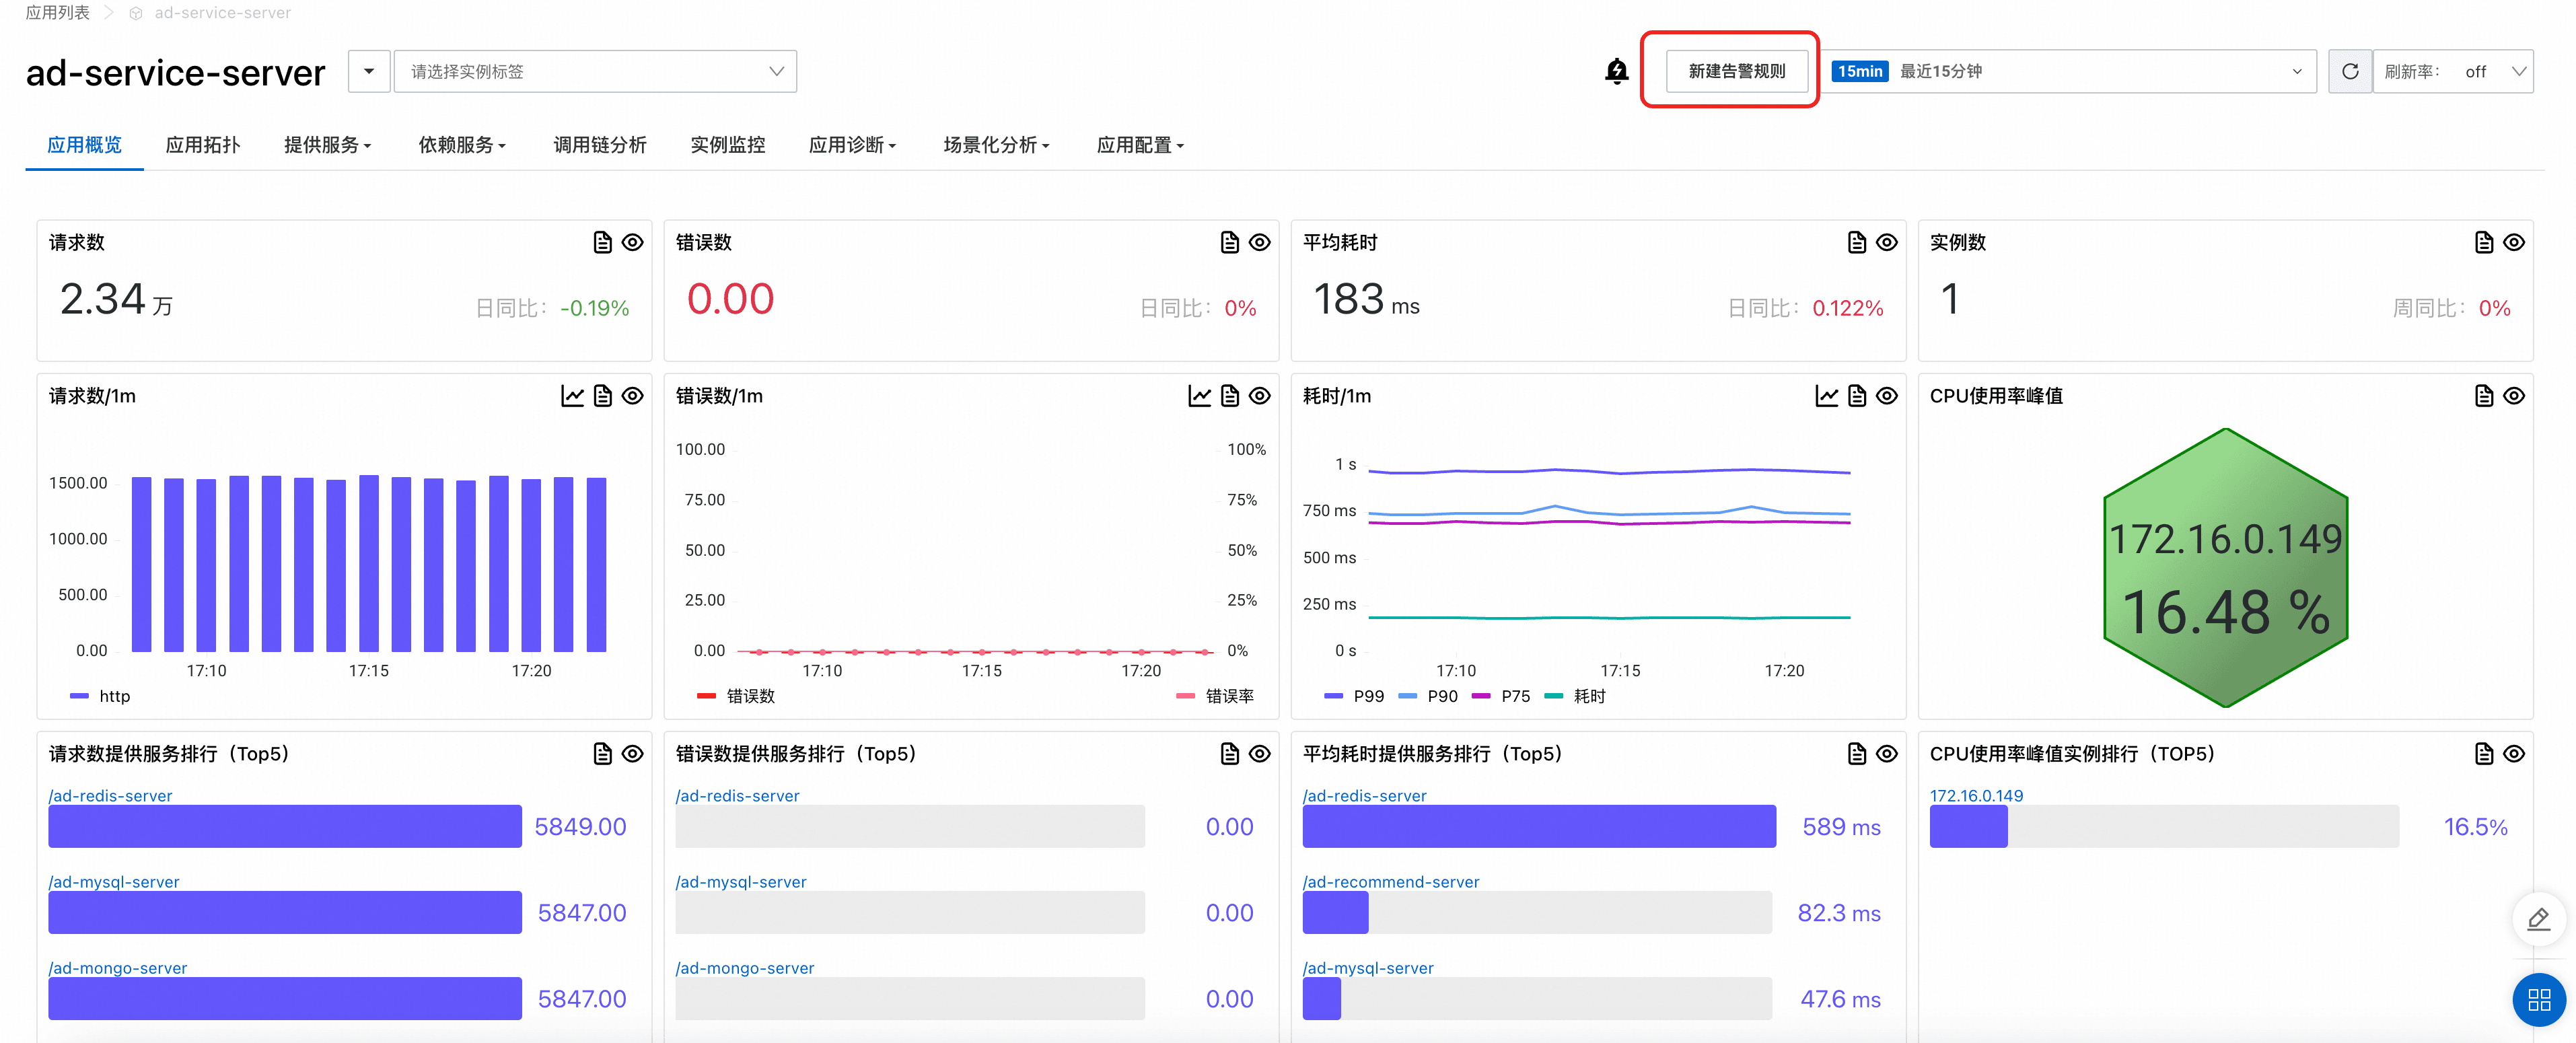The width and height of the screenshot is (2576, 1043).
Task: Click the 172.16.0.149 CPU hexagon
Action: click(2225, 568)
